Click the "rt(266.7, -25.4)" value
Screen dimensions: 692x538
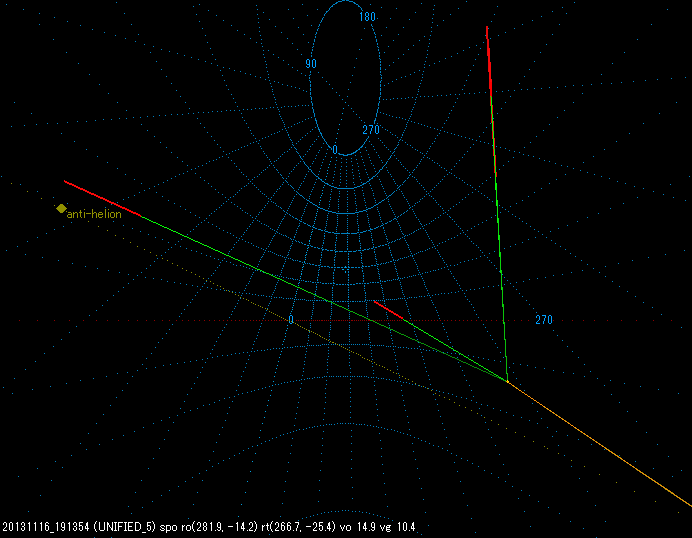300,527
